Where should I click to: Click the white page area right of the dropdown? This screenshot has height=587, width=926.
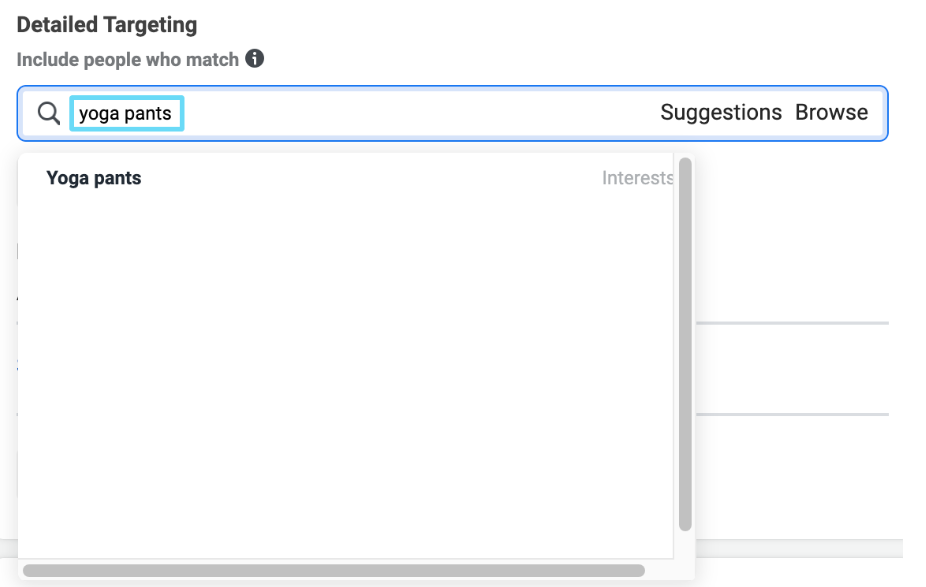tap(793, 236)
